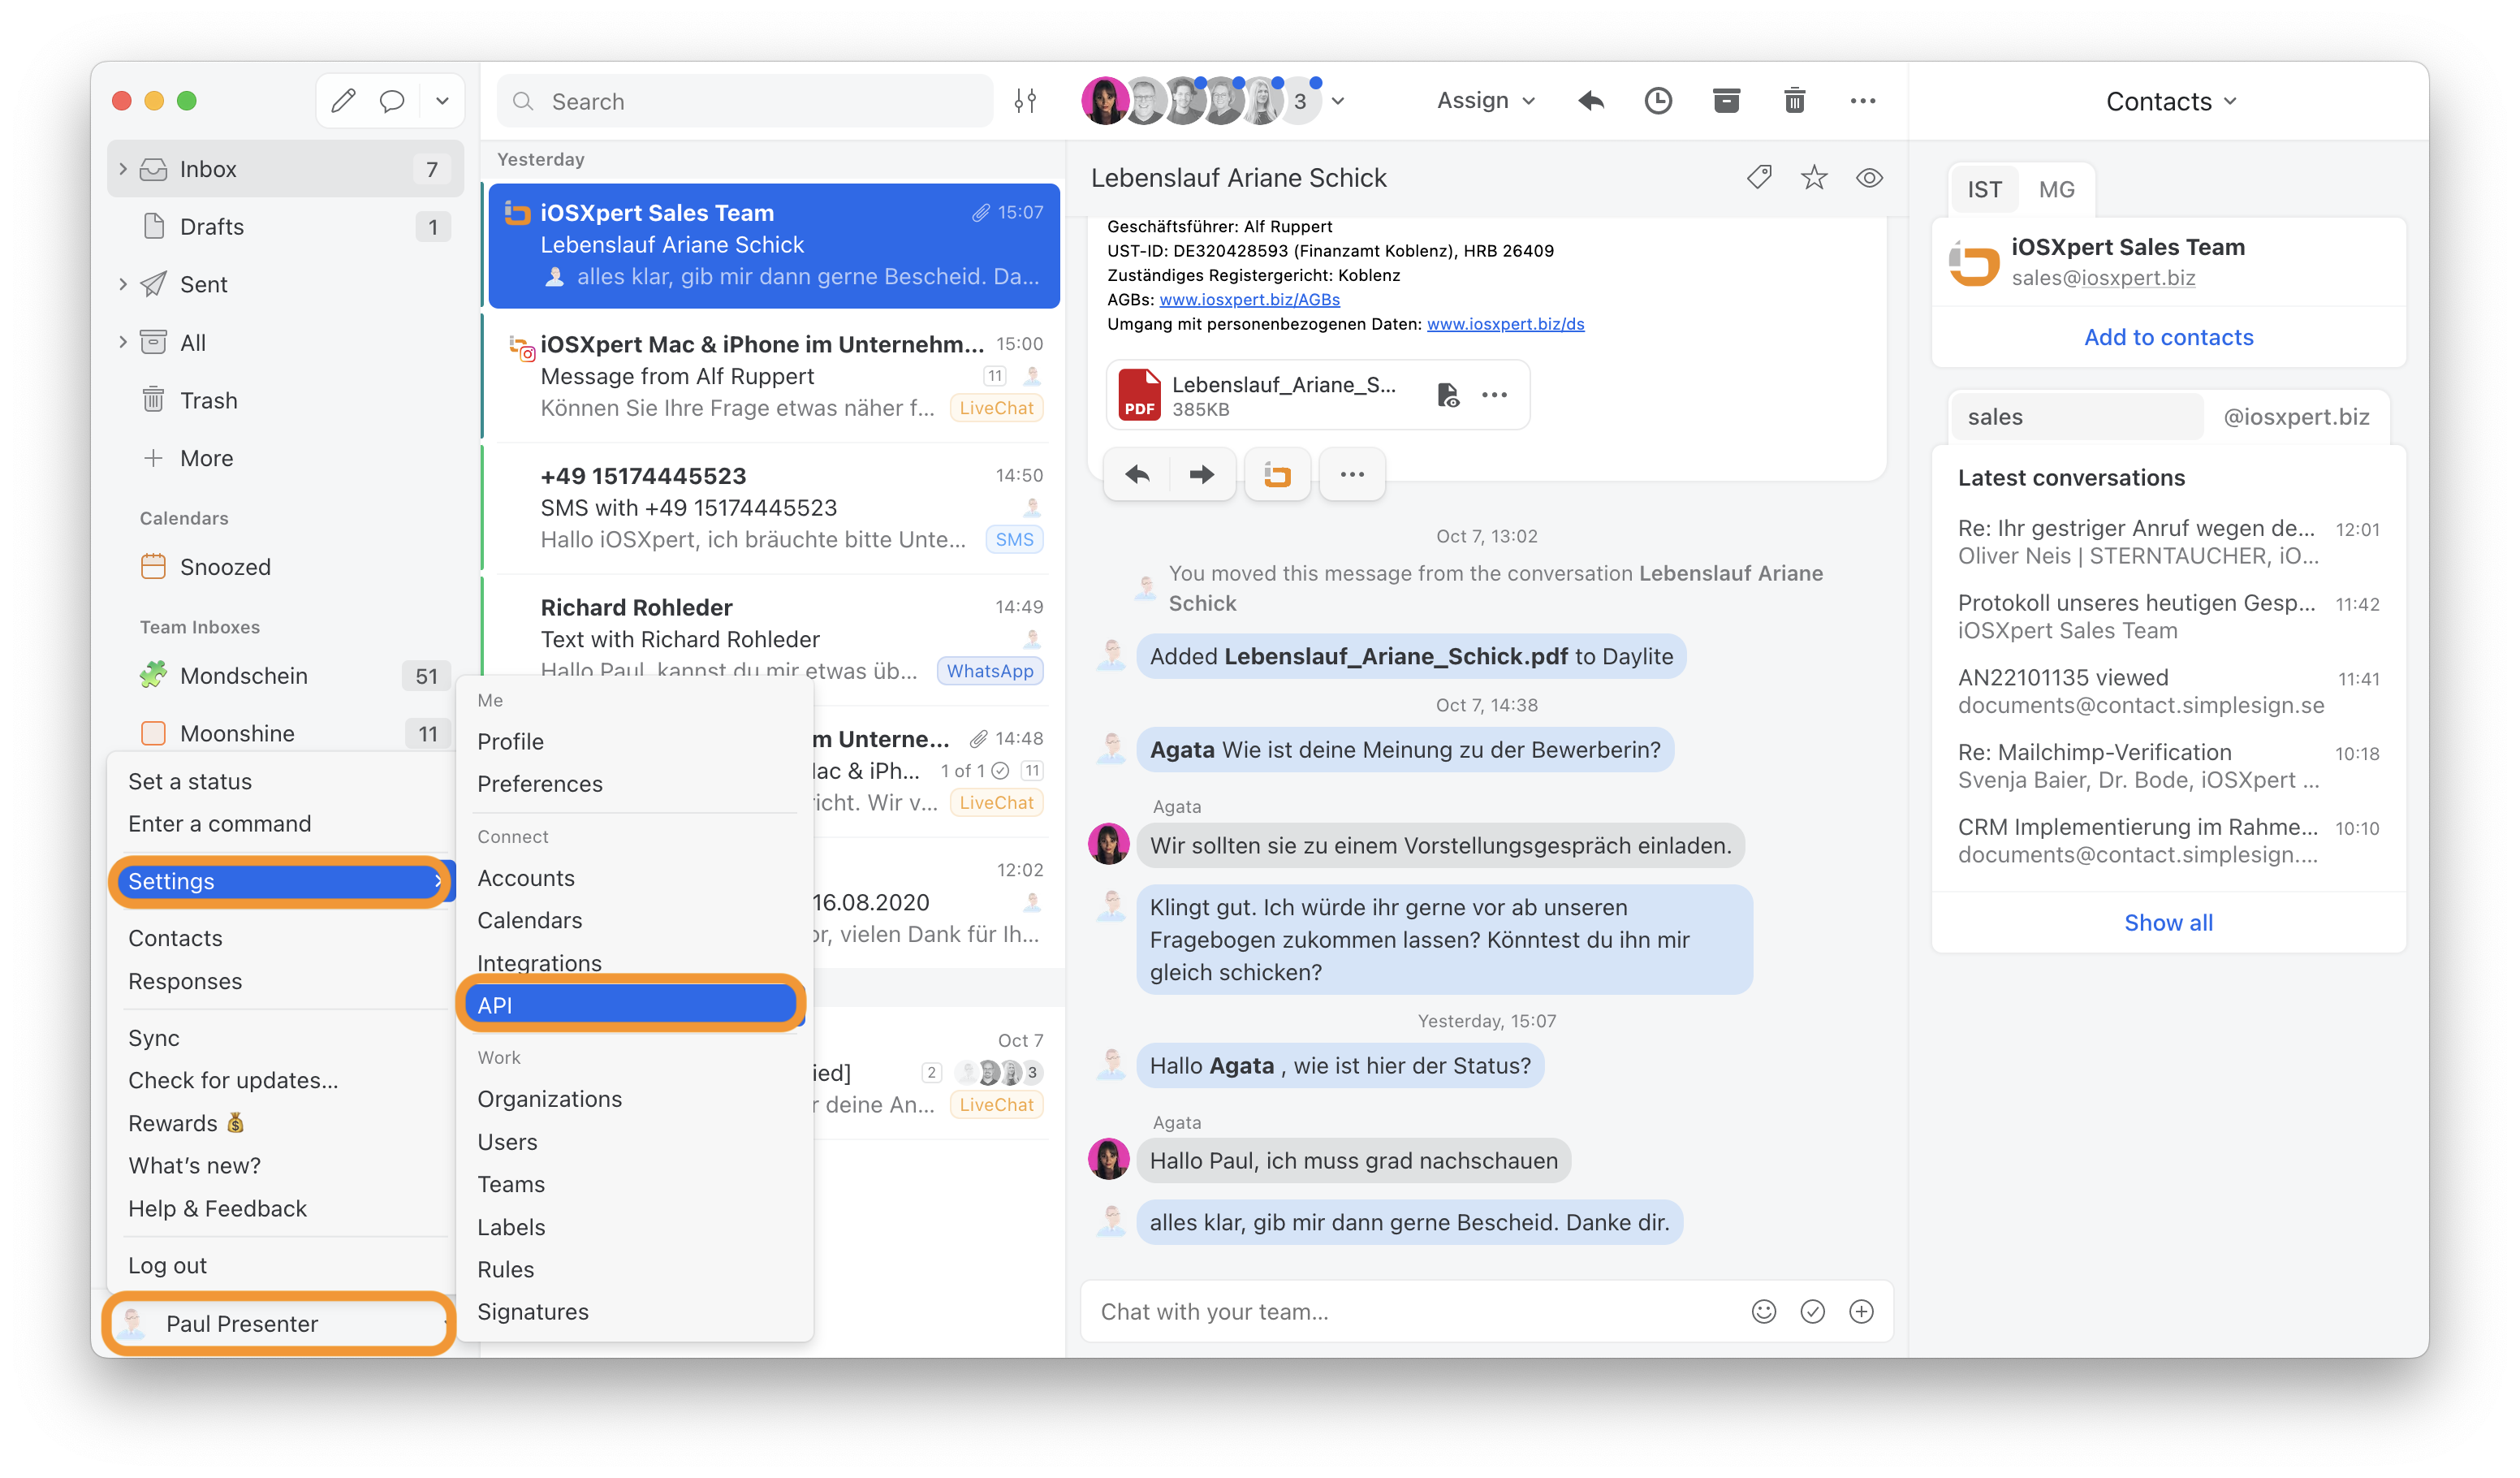
Task: Star the Lebenslauf Ariane Schick conversation
Action: coord(1814,178)
